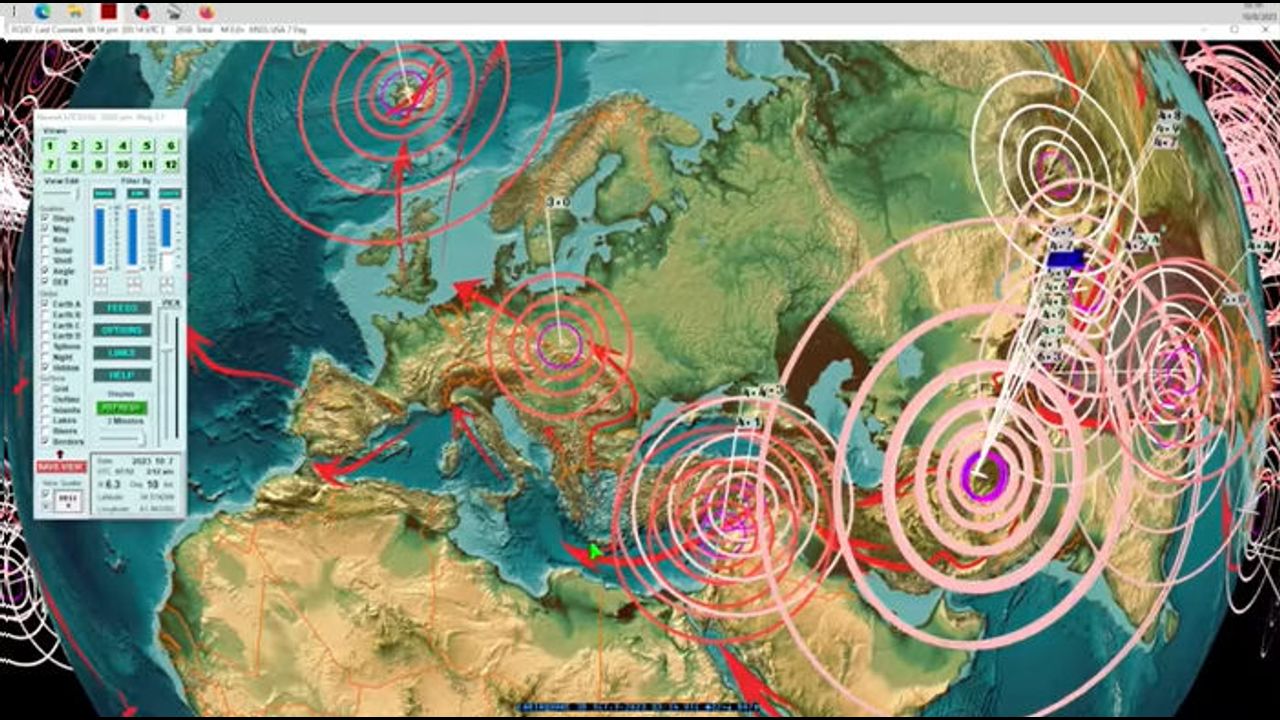Open Microsoft Edge from the taskbar
Screen dimensions: 1280x720
(x=42, y=12)
